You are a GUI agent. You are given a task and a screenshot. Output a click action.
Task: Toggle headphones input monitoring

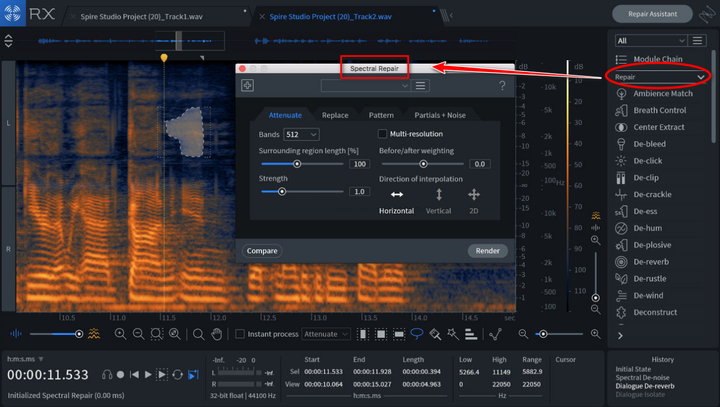click(107, 375)
